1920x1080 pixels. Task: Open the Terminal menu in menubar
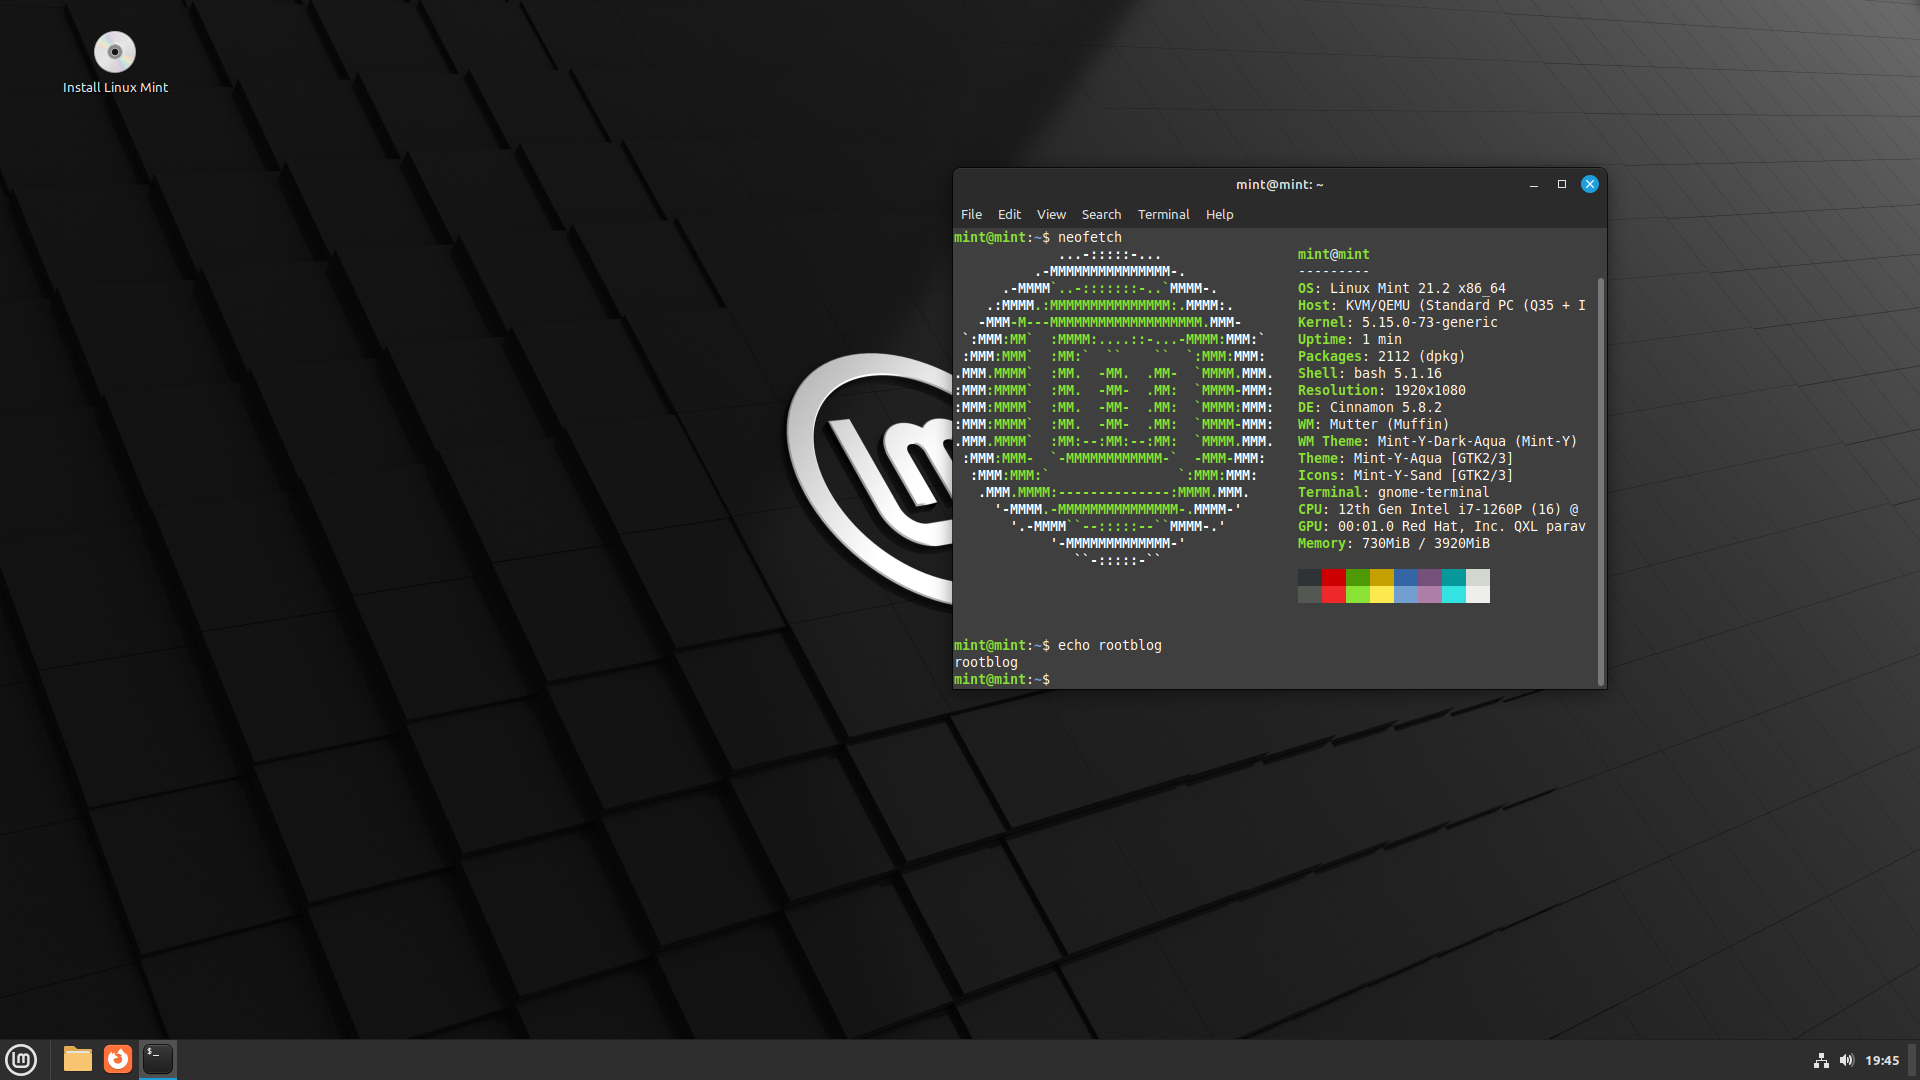1163,214
